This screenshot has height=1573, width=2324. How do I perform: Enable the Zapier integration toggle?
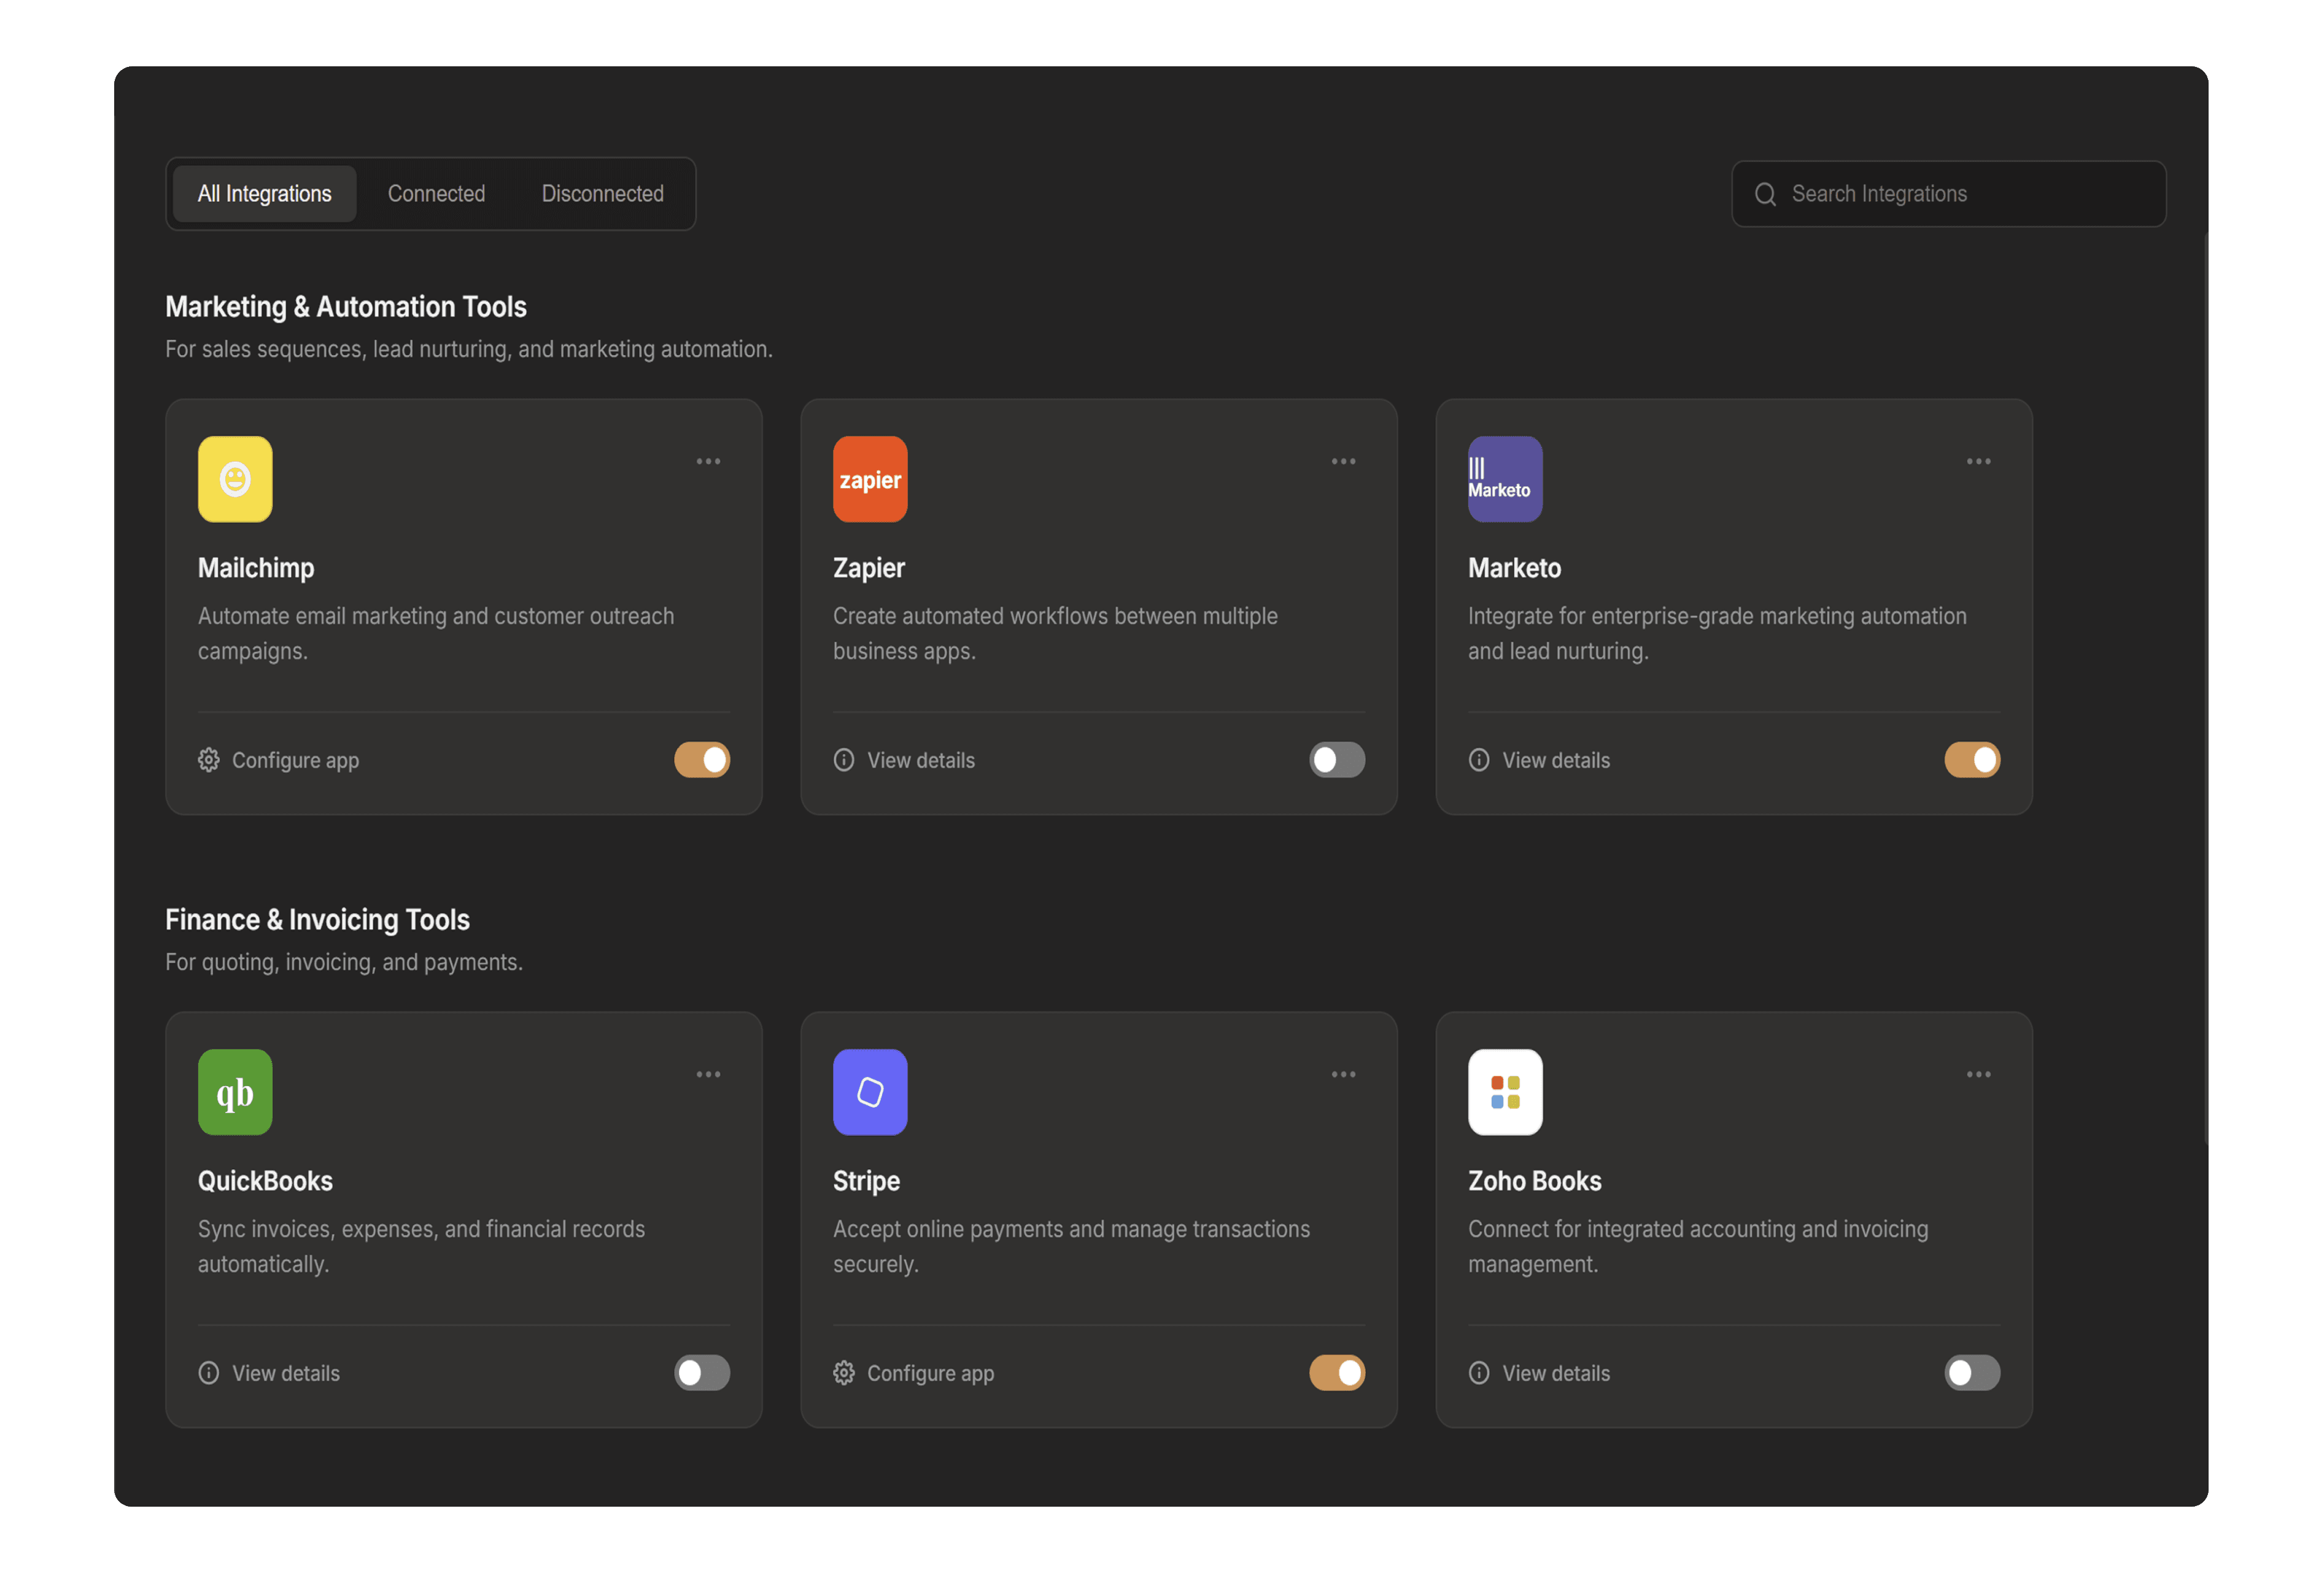[x=1337, y=760]
